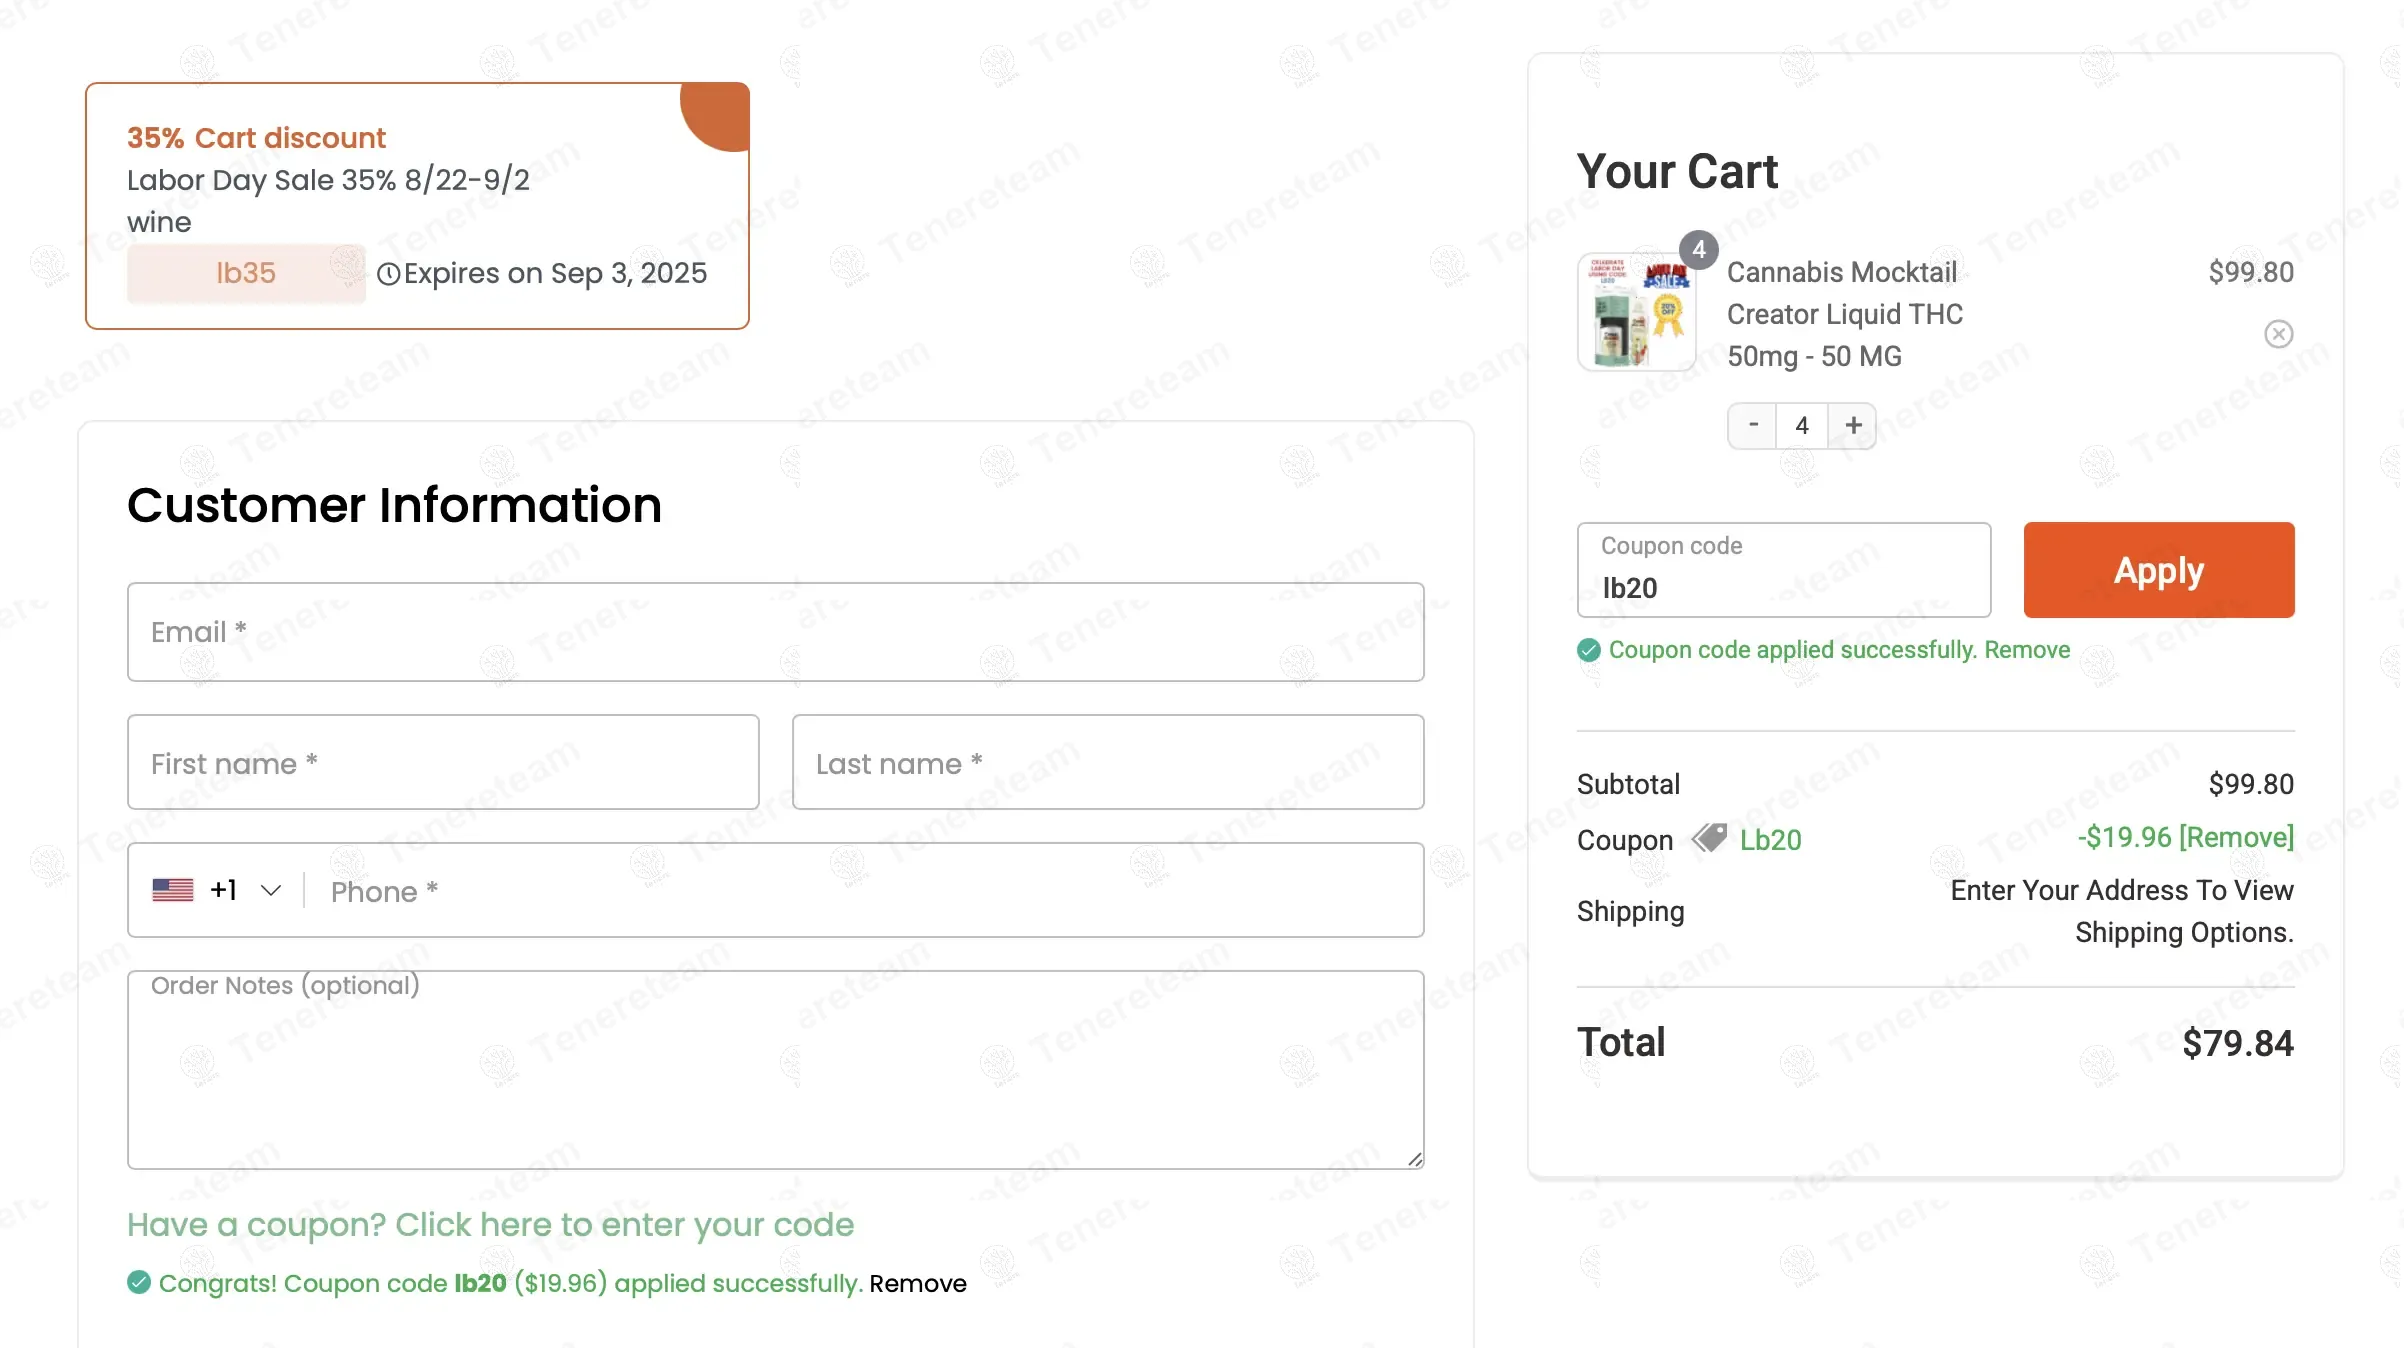Click the Apply coupon button
The width and height of the screenshot is (2404, 1348).
(x=2159, y=570)
